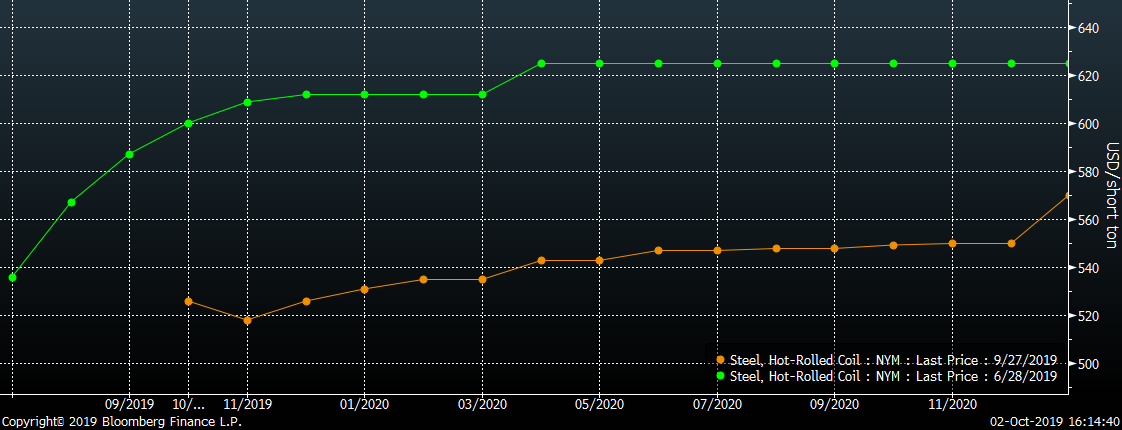
Task: Click the truncated 10/... x-axis label
Action: click(x=188, y=404)
